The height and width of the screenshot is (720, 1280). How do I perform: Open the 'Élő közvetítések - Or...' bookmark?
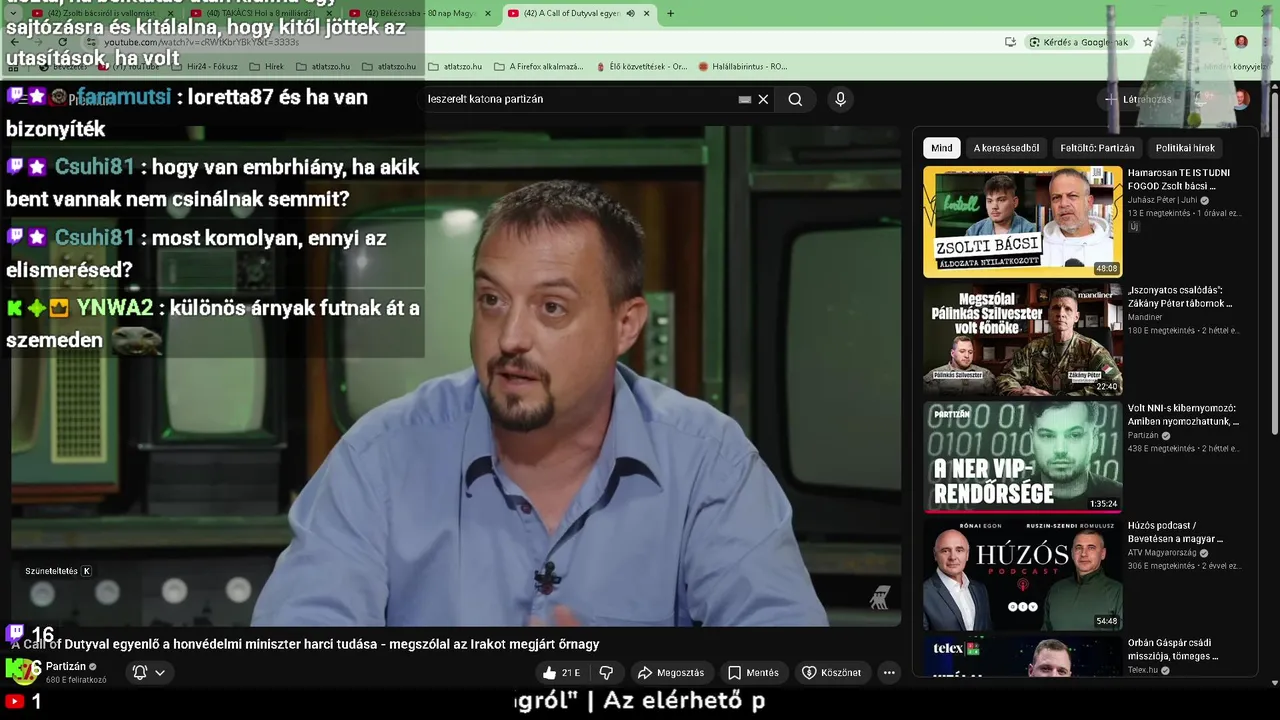click(x=642, y=66)
